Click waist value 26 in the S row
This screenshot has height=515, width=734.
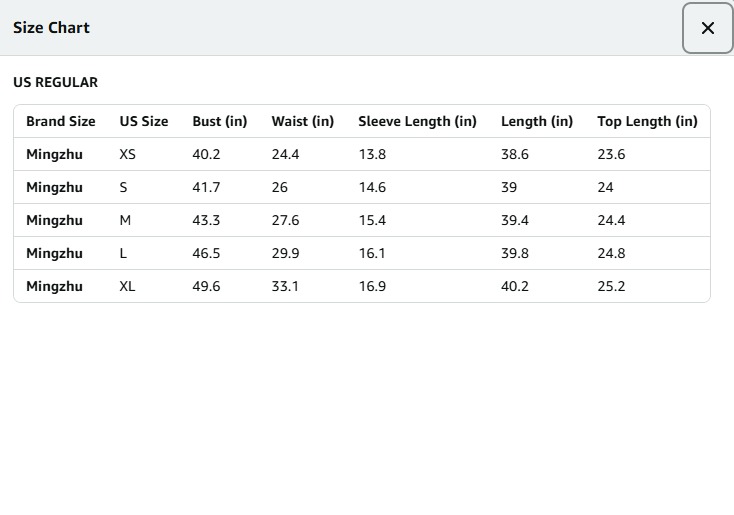(280, 187)
